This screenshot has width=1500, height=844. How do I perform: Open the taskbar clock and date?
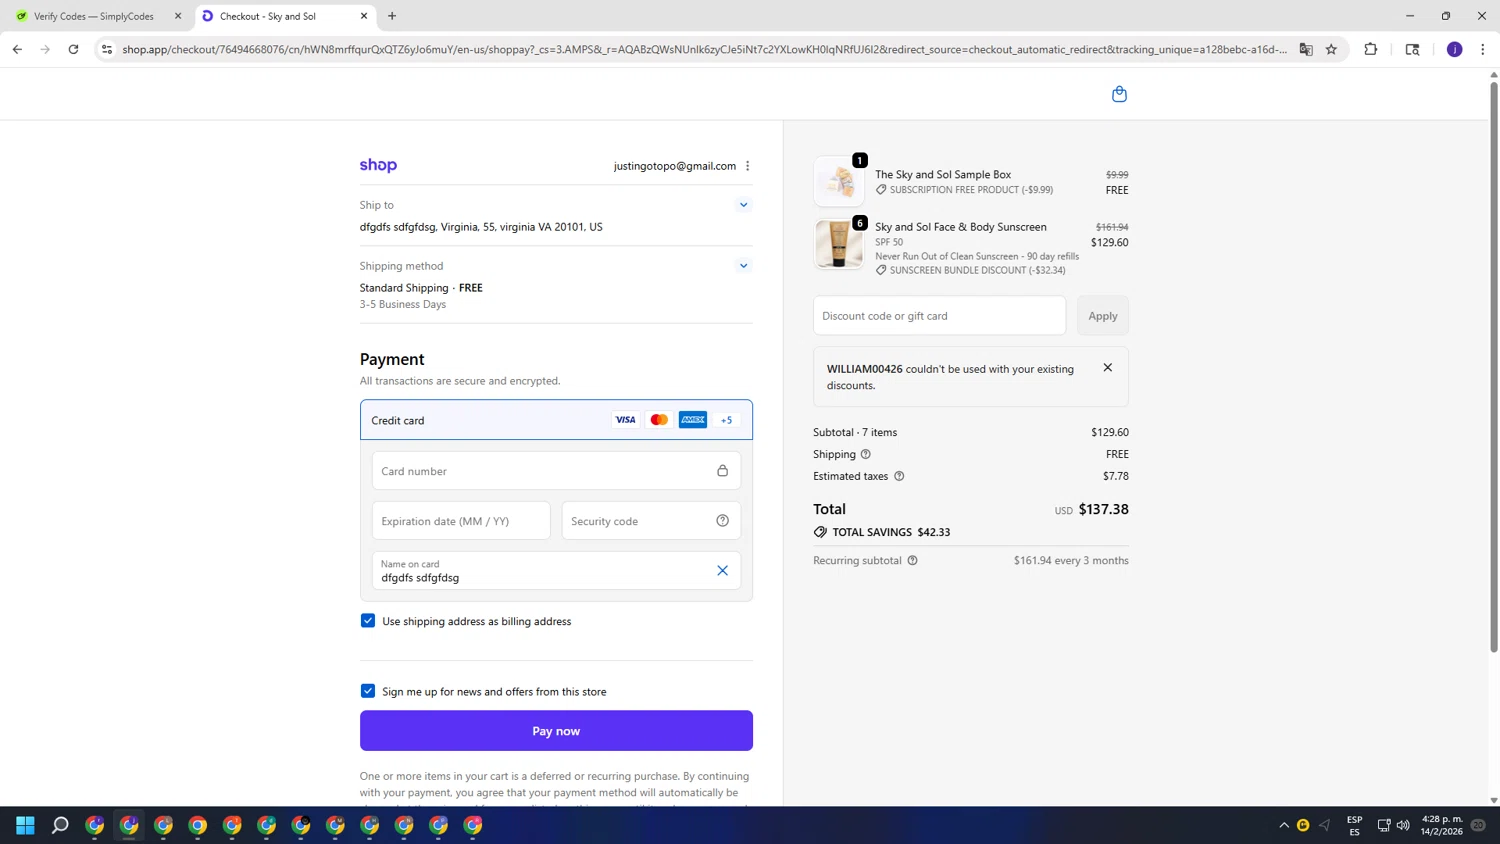click(1441, 825)
